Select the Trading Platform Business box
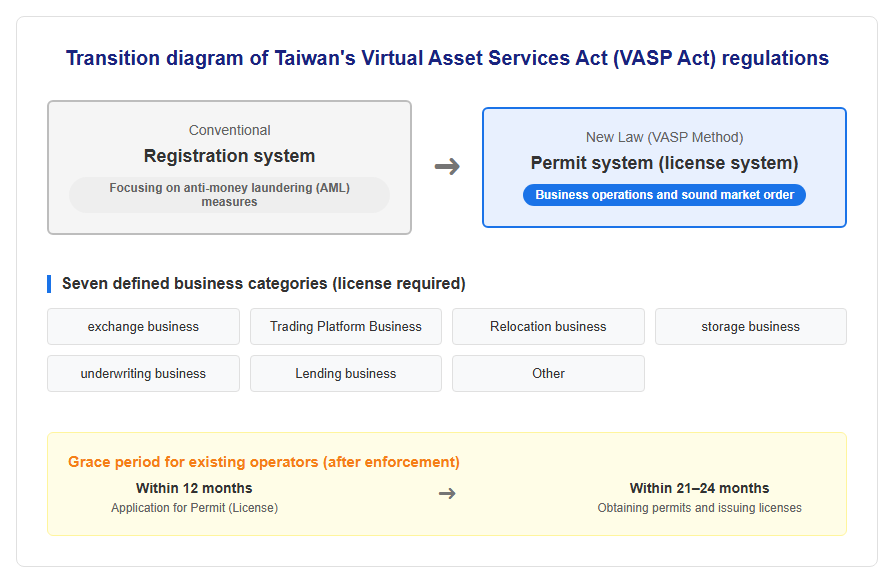 pyautogui.click(x=346, y=327)
